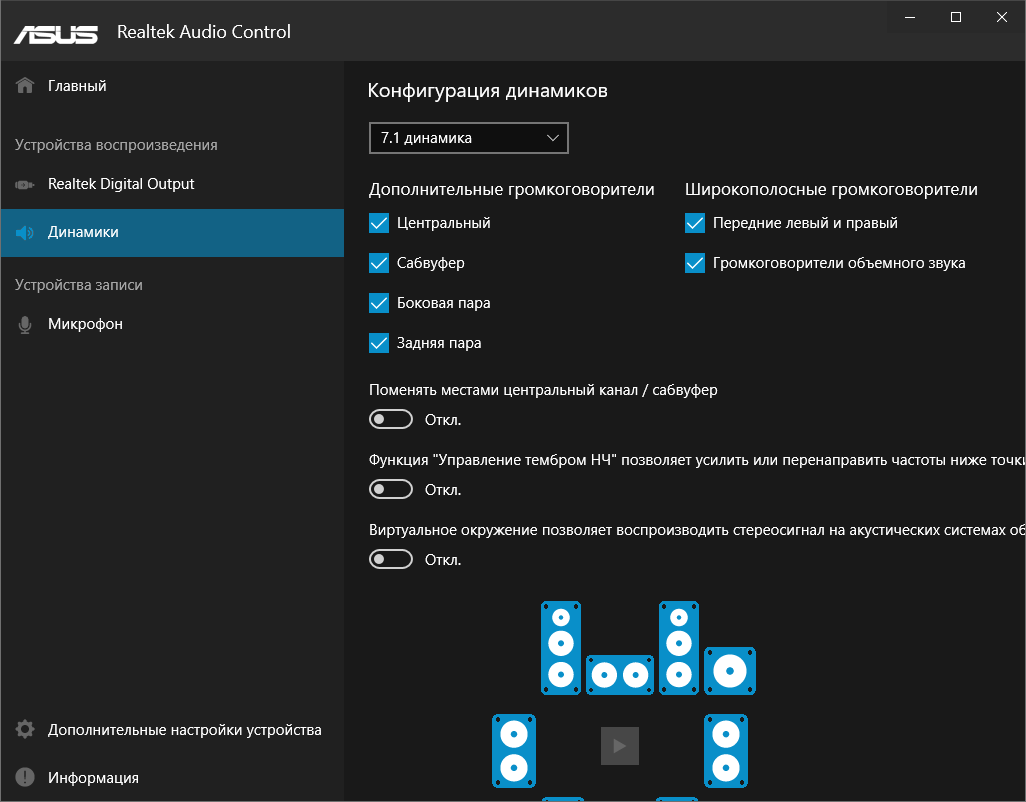
Task: Disable the Боковая пара checkbox
Action: (x=379, y=303)
